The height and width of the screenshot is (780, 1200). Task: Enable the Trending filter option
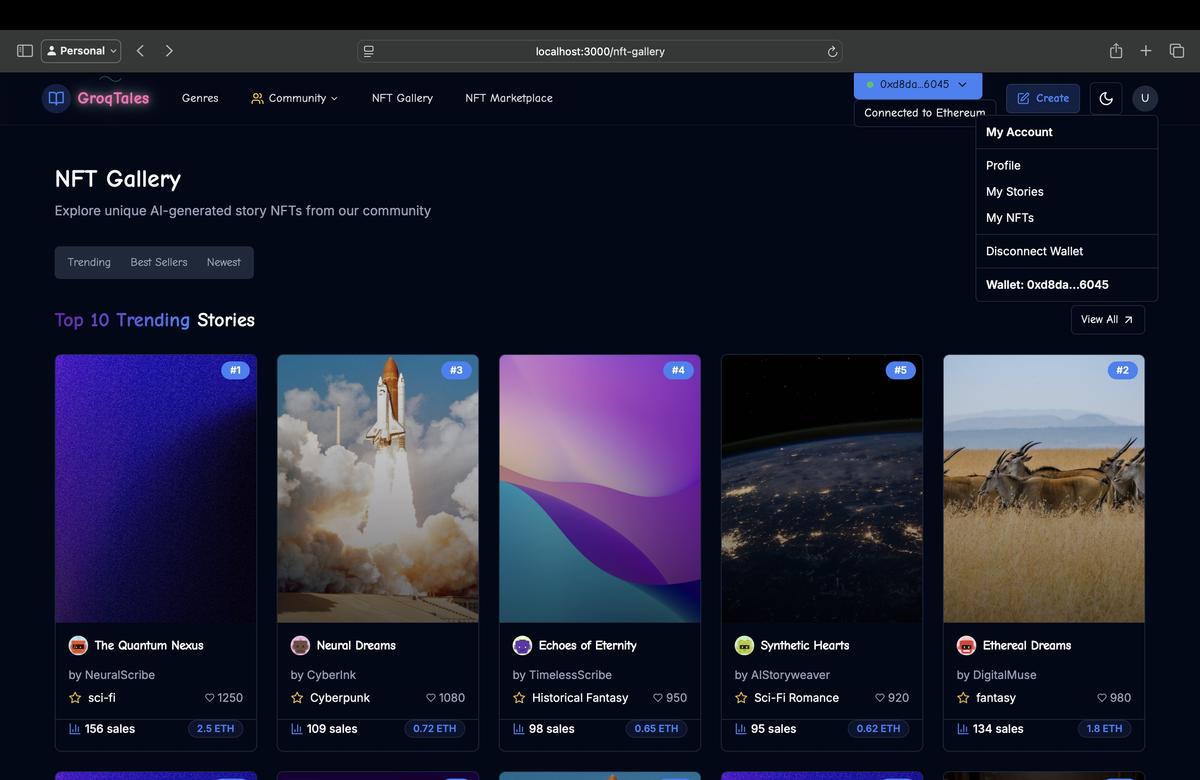(88, 262)
